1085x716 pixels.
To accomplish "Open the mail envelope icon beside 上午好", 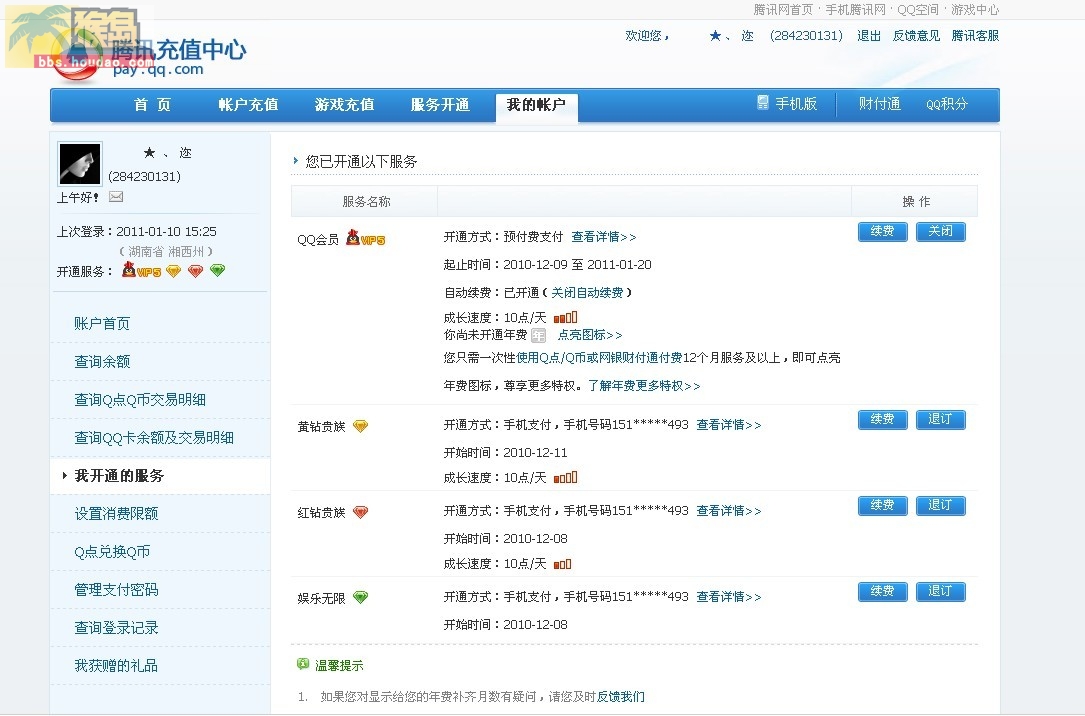I will (x=116, y=197).
